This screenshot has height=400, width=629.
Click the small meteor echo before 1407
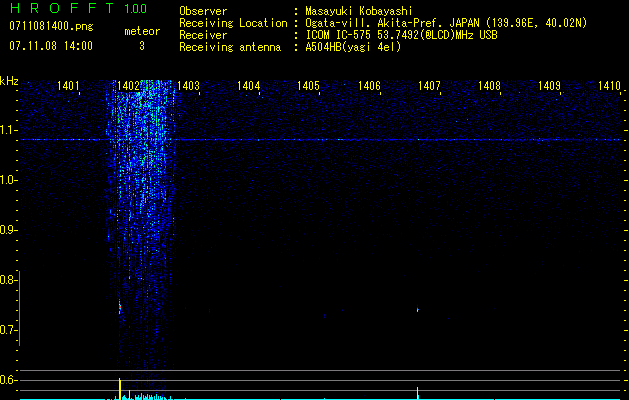[418, 309]
